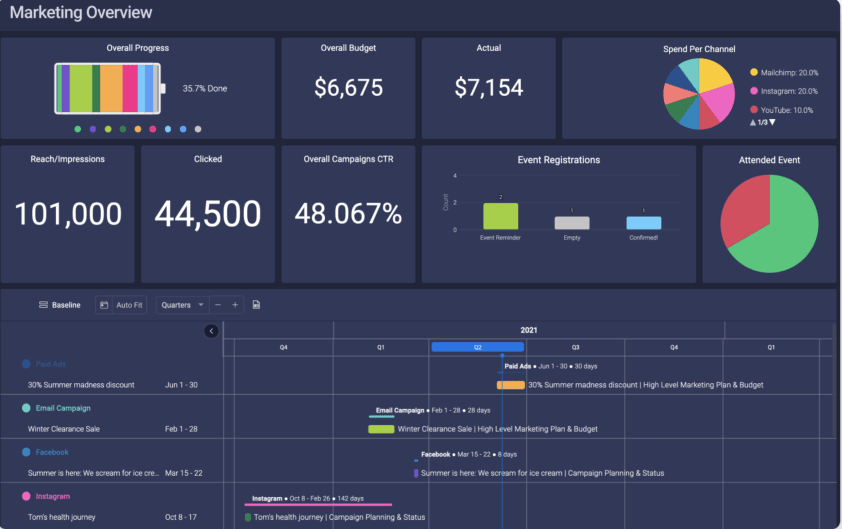This screenshot has height=529, width=842.
Task: Click the Marketing Overview dashboard title
Action: [x=81, y=12]
